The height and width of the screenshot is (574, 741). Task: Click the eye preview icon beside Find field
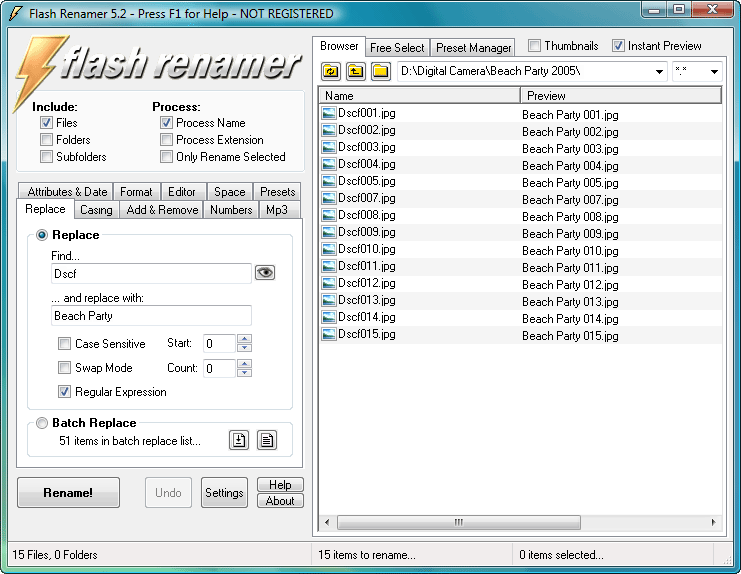pyautogui.click(x=265, y=272)
